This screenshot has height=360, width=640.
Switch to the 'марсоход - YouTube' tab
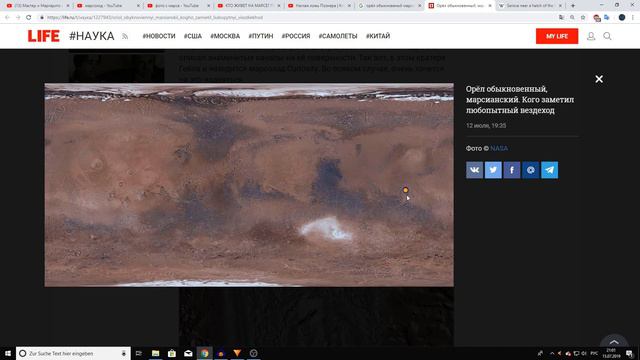click(x=107, y=6)
